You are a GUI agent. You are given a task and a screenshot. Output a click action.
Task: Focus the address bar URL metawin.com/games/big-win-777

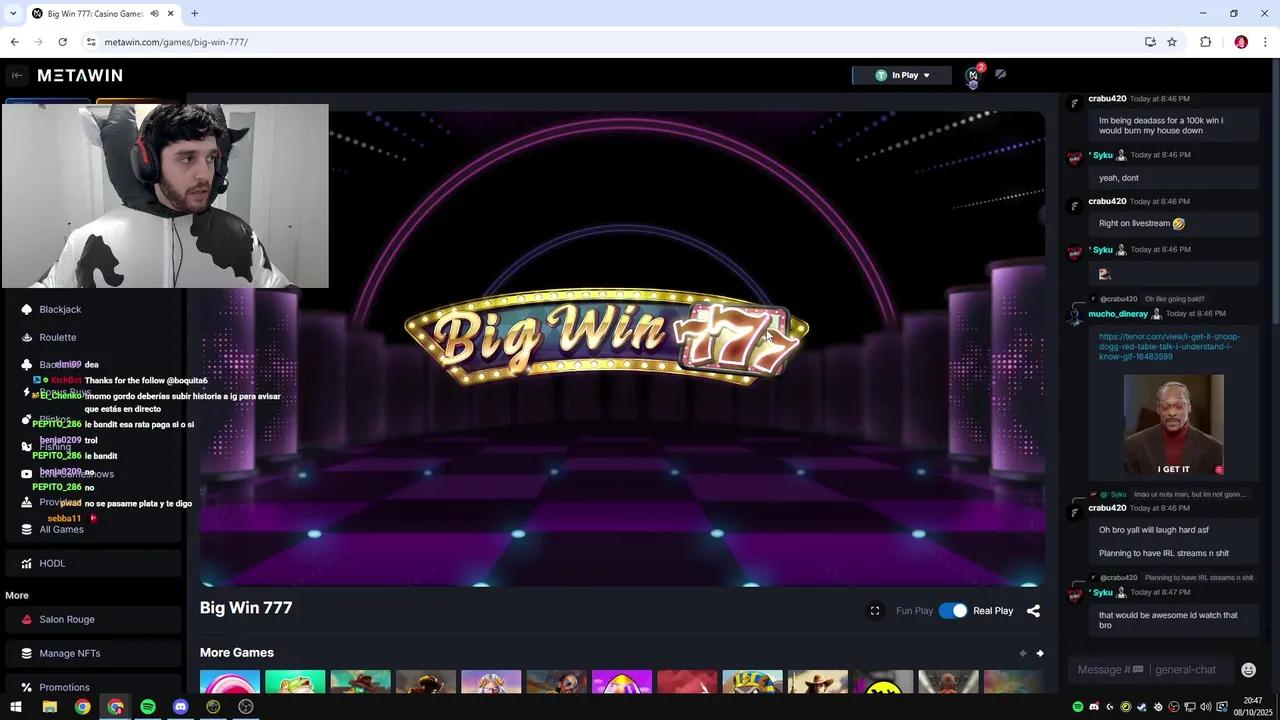tap(176, 42)
